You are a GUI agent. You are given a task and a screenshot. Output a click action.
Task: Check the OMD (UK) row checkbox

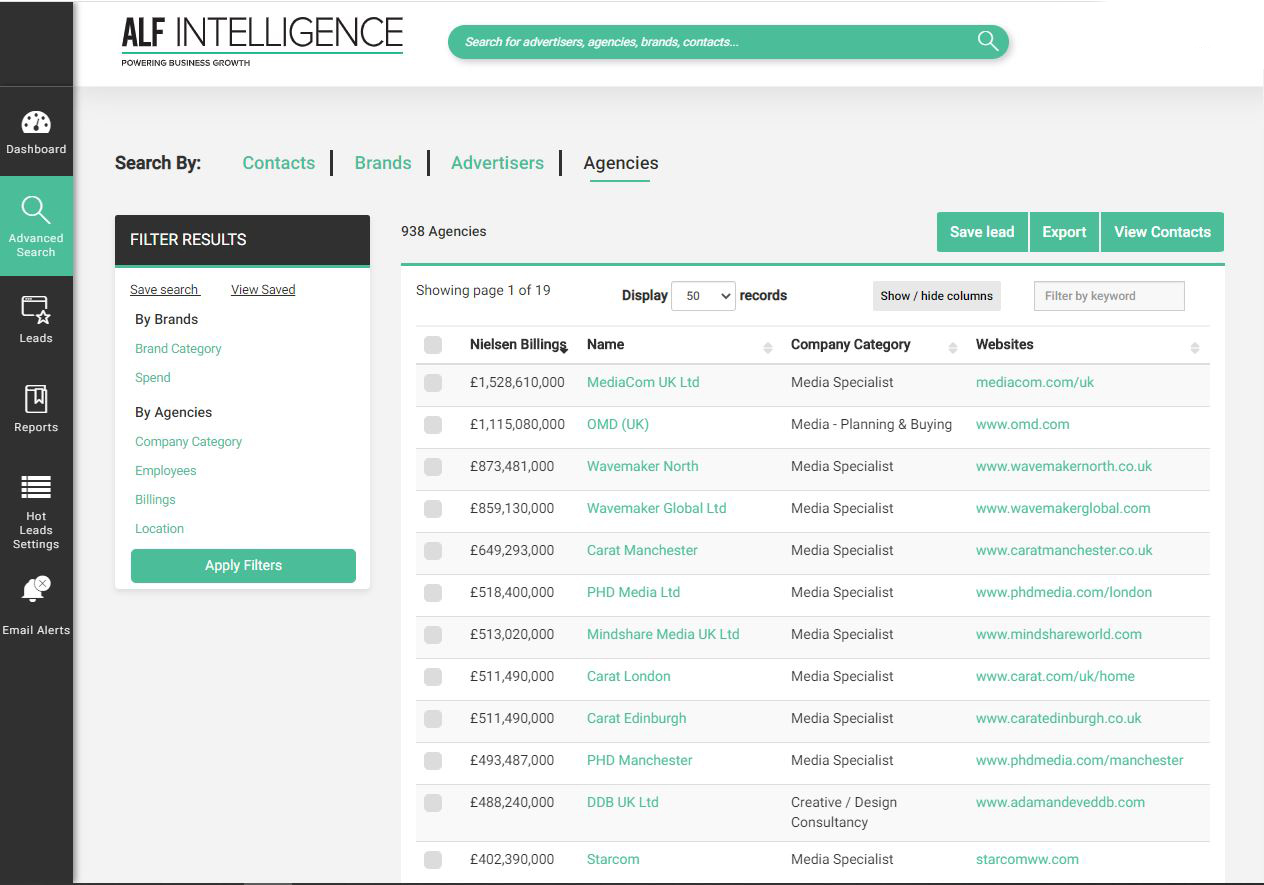pos(433,425)
